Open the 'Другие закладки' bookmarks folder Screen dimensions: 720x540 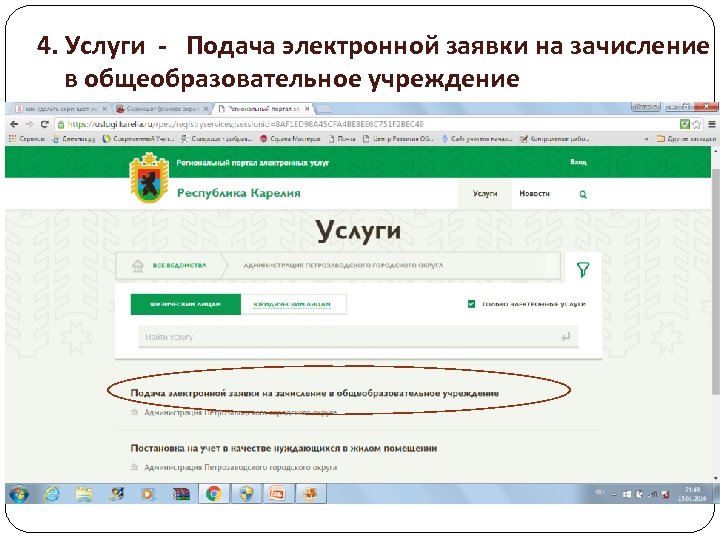[x=686, y=138]
